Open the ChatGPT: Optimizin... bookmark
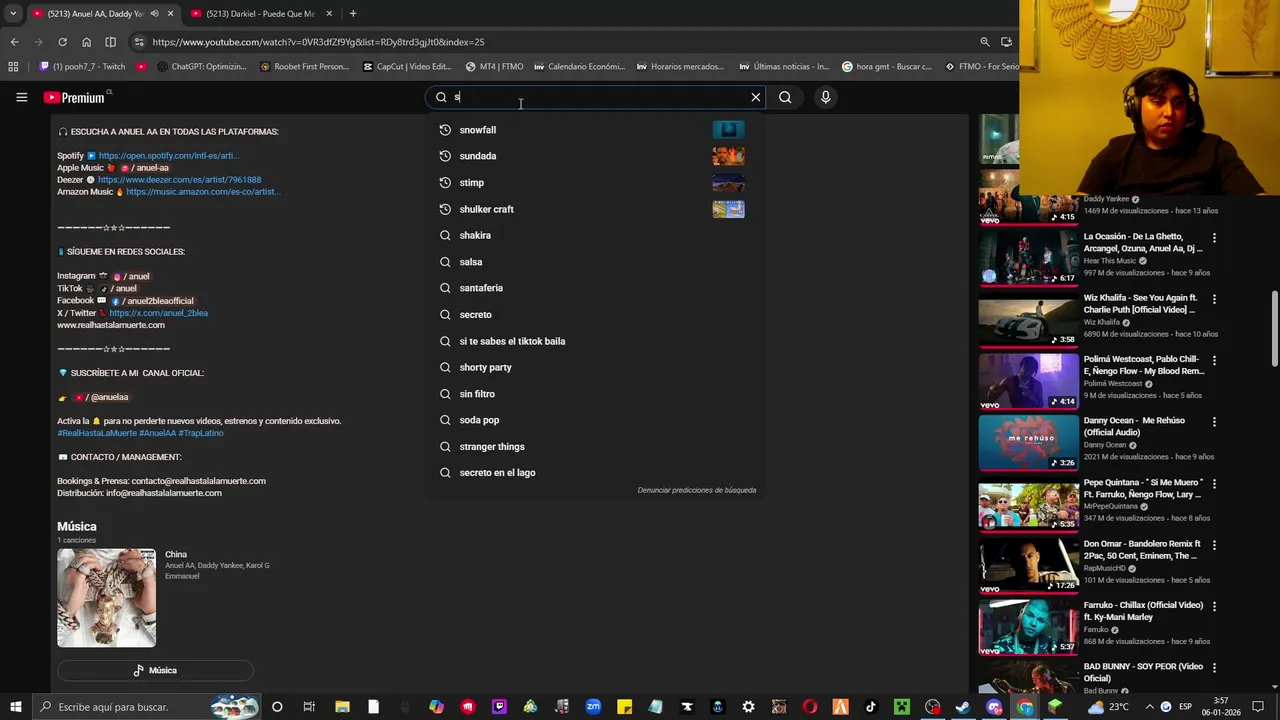 (x=201, y=67)
